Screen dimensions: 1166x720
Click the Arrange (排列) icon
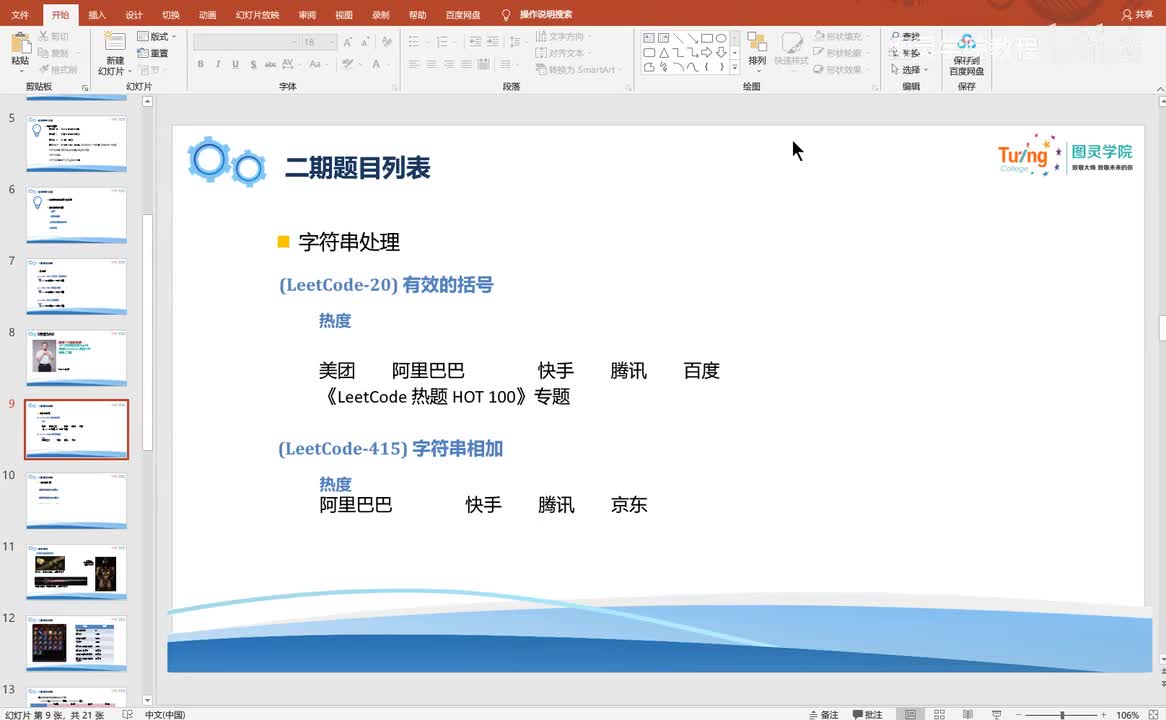757,42
